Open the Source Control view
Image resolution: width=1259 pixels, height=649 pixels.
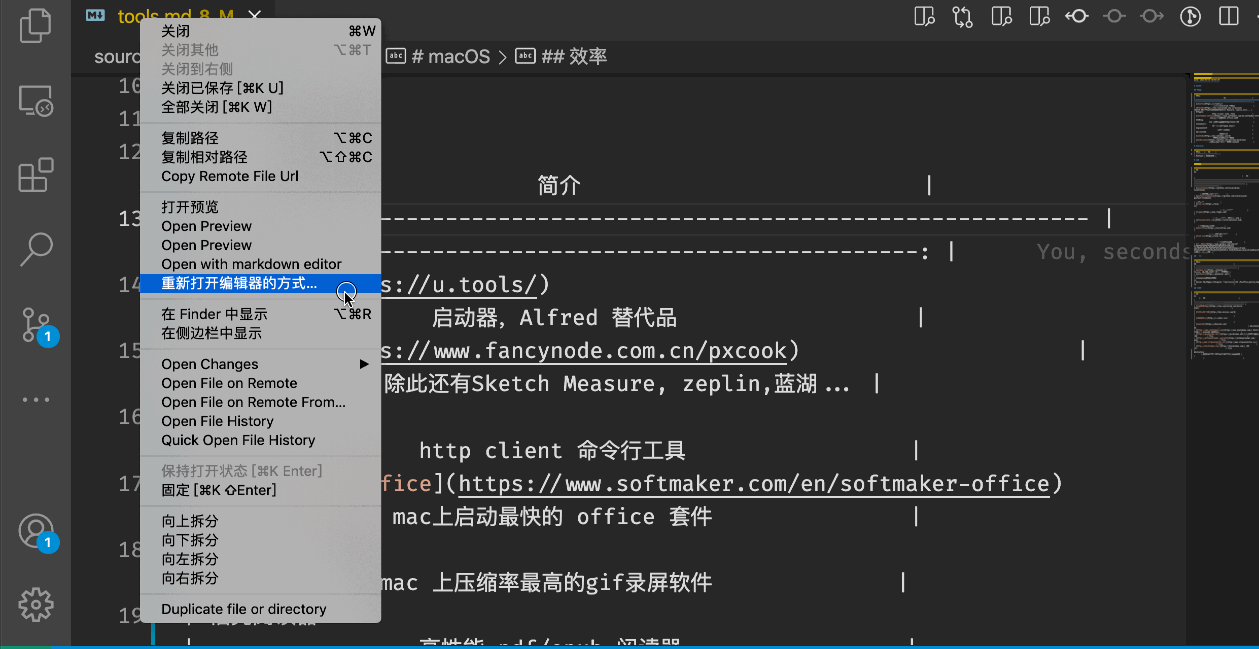(35, 325)
